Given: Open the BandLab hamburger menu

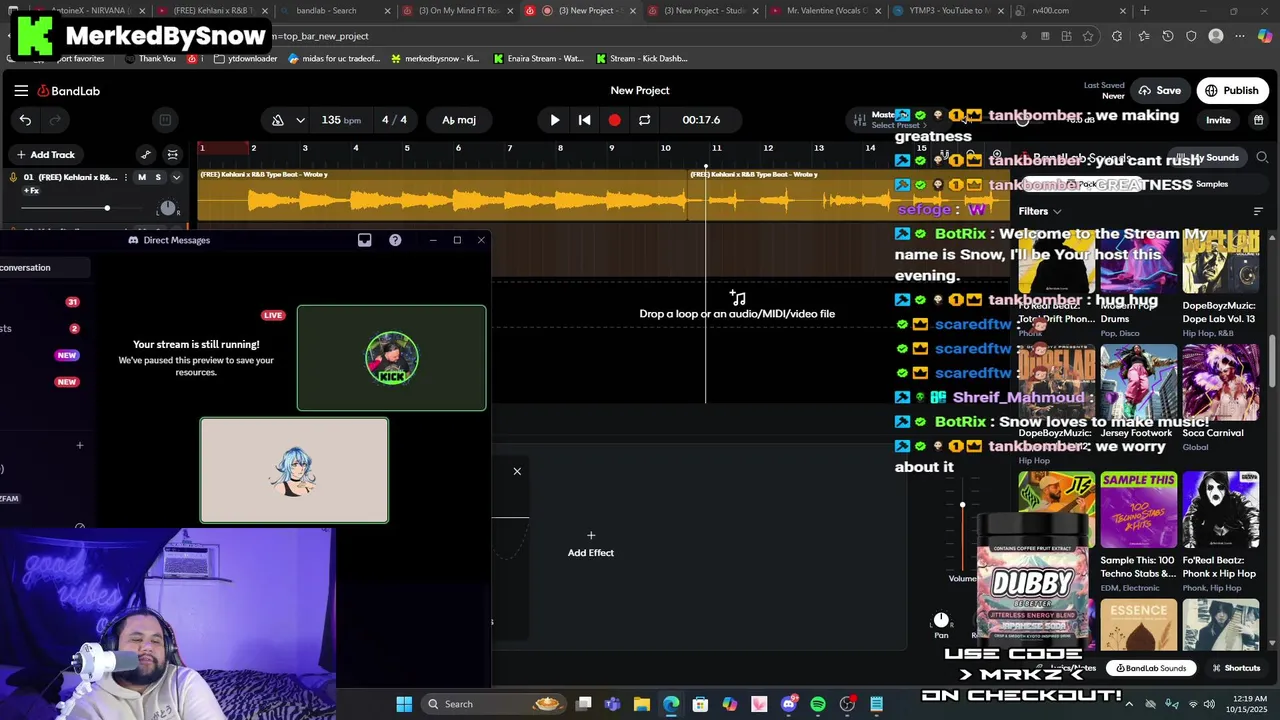Looking at the screenshot, I should (21, 91).
